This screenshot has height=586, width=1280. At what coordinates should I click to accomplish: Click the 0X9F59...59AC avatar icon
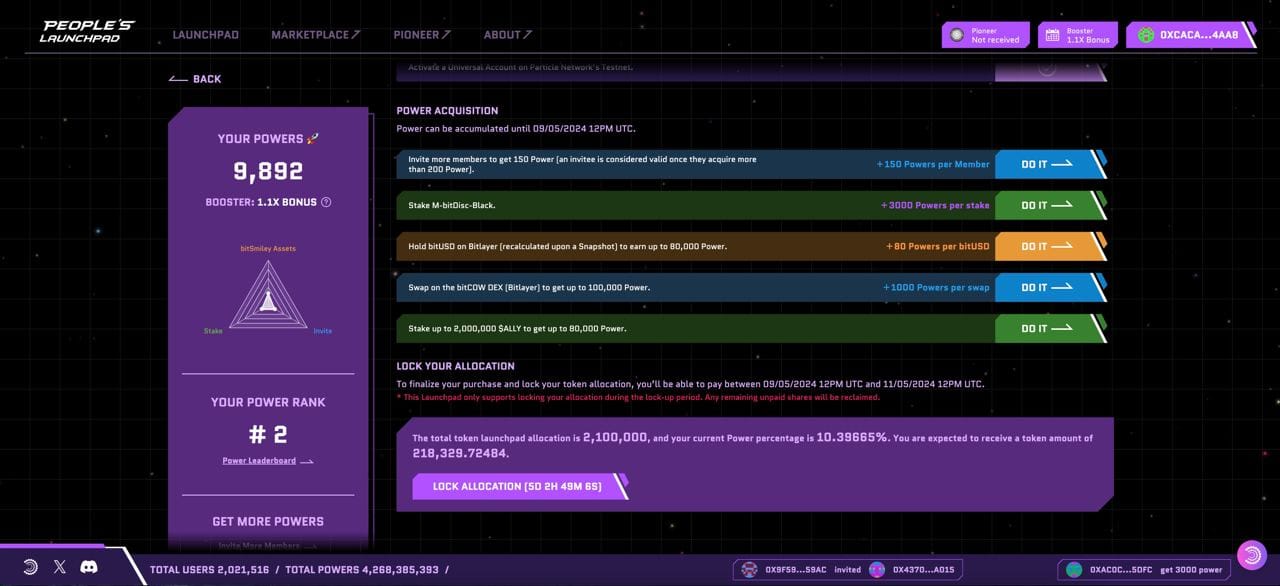click(x=750, y=570)
